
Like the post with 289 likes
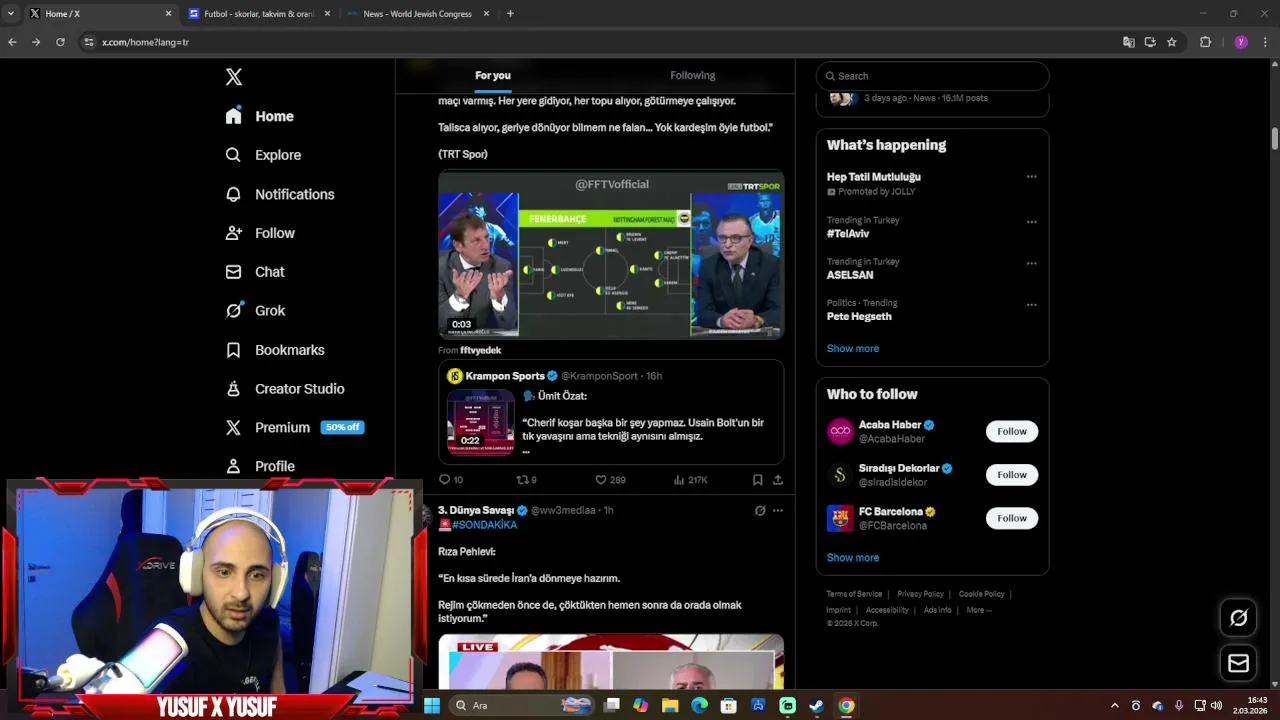coord(610,480)
